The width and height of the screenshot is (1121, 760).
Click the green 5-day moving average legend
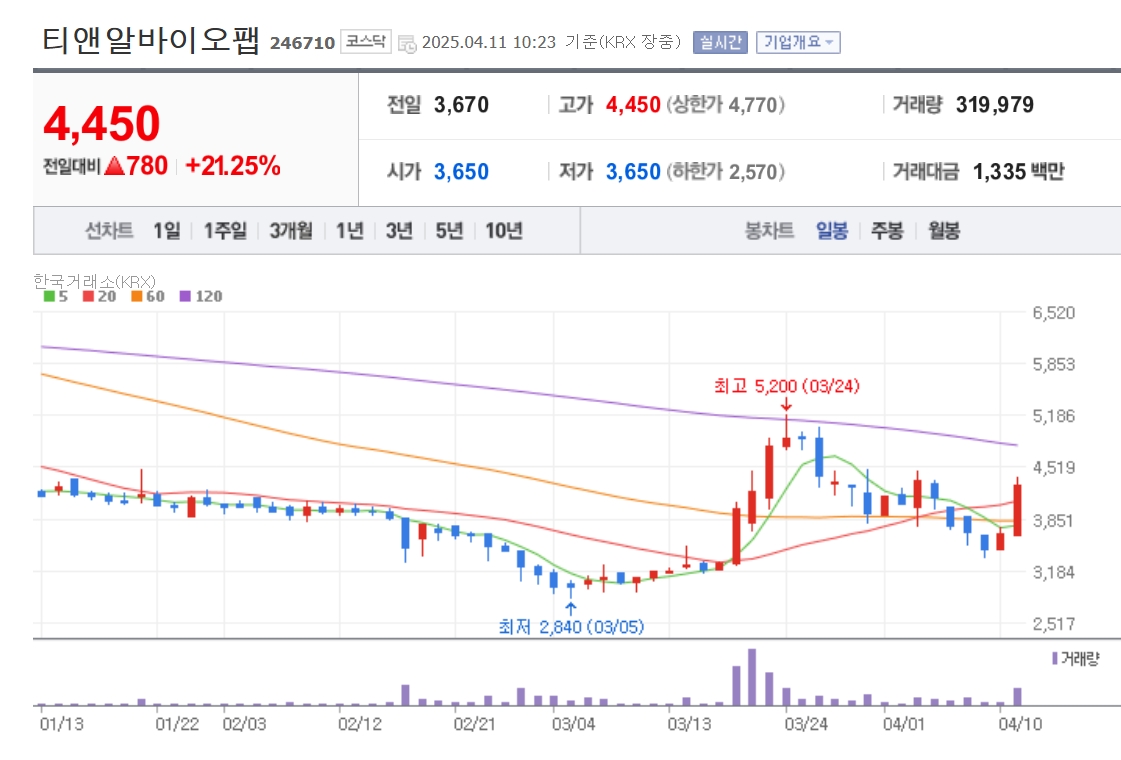[56, 296]
